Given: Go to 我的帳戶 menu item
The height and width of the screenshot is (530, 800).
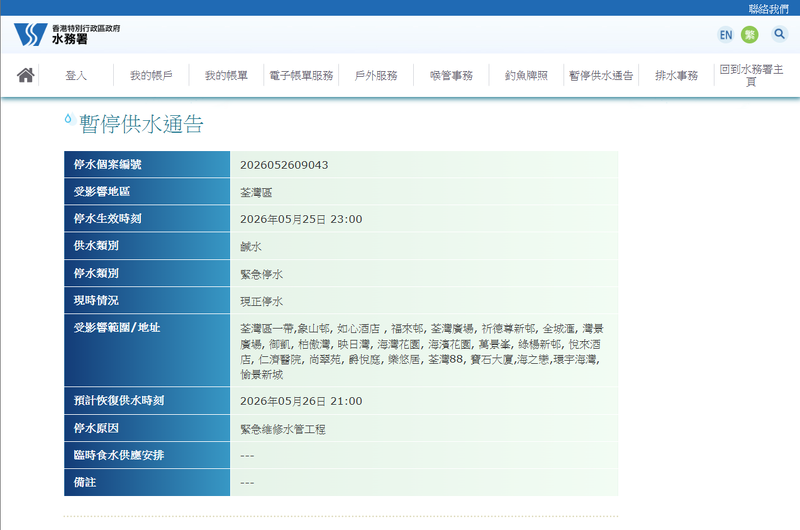Looking at the screenshot, I should (151, 75).
